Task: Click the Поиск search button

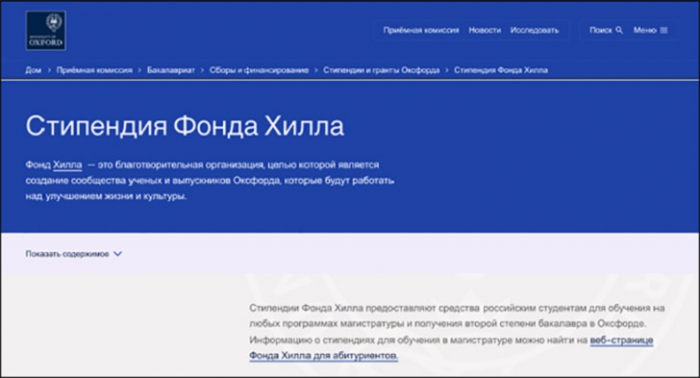Action: pos(606,30)
